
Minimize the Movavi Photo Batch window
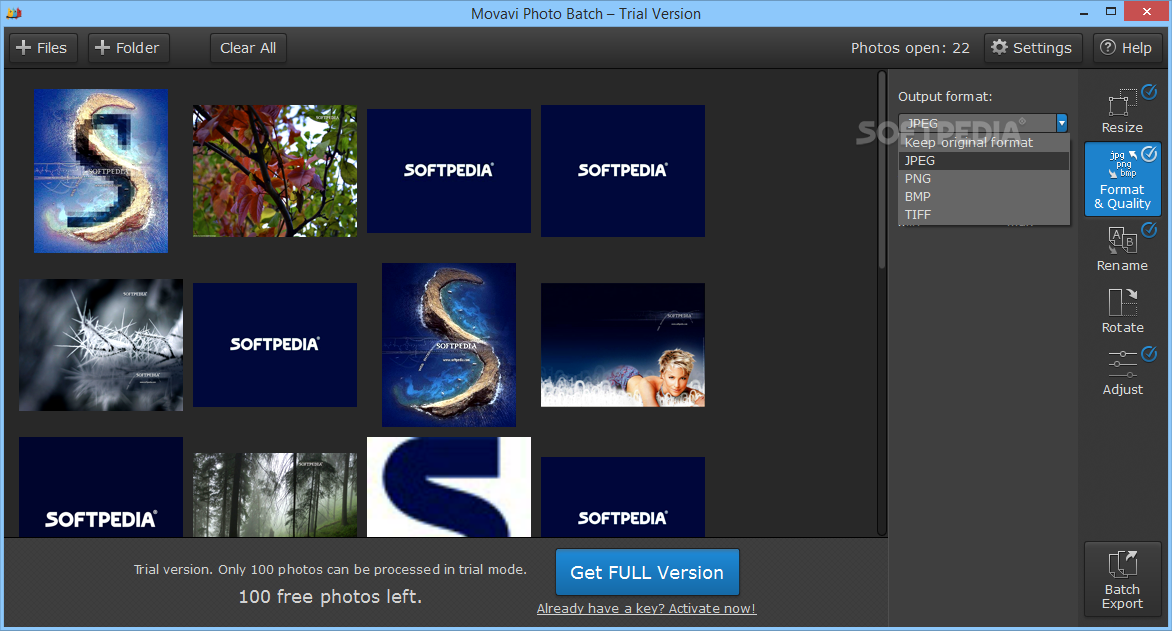[1084, 13]
